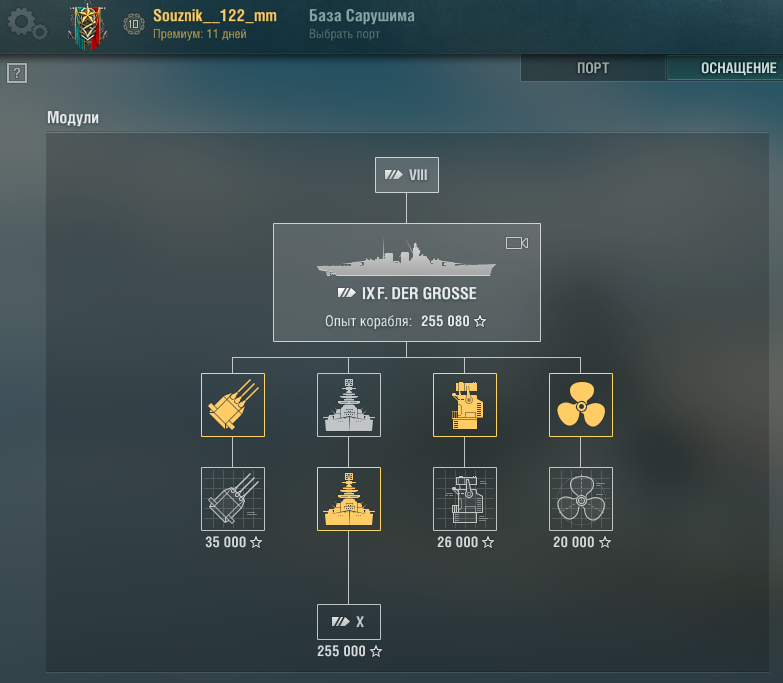Select the installed main battery guns module

(x=233, y=405)
